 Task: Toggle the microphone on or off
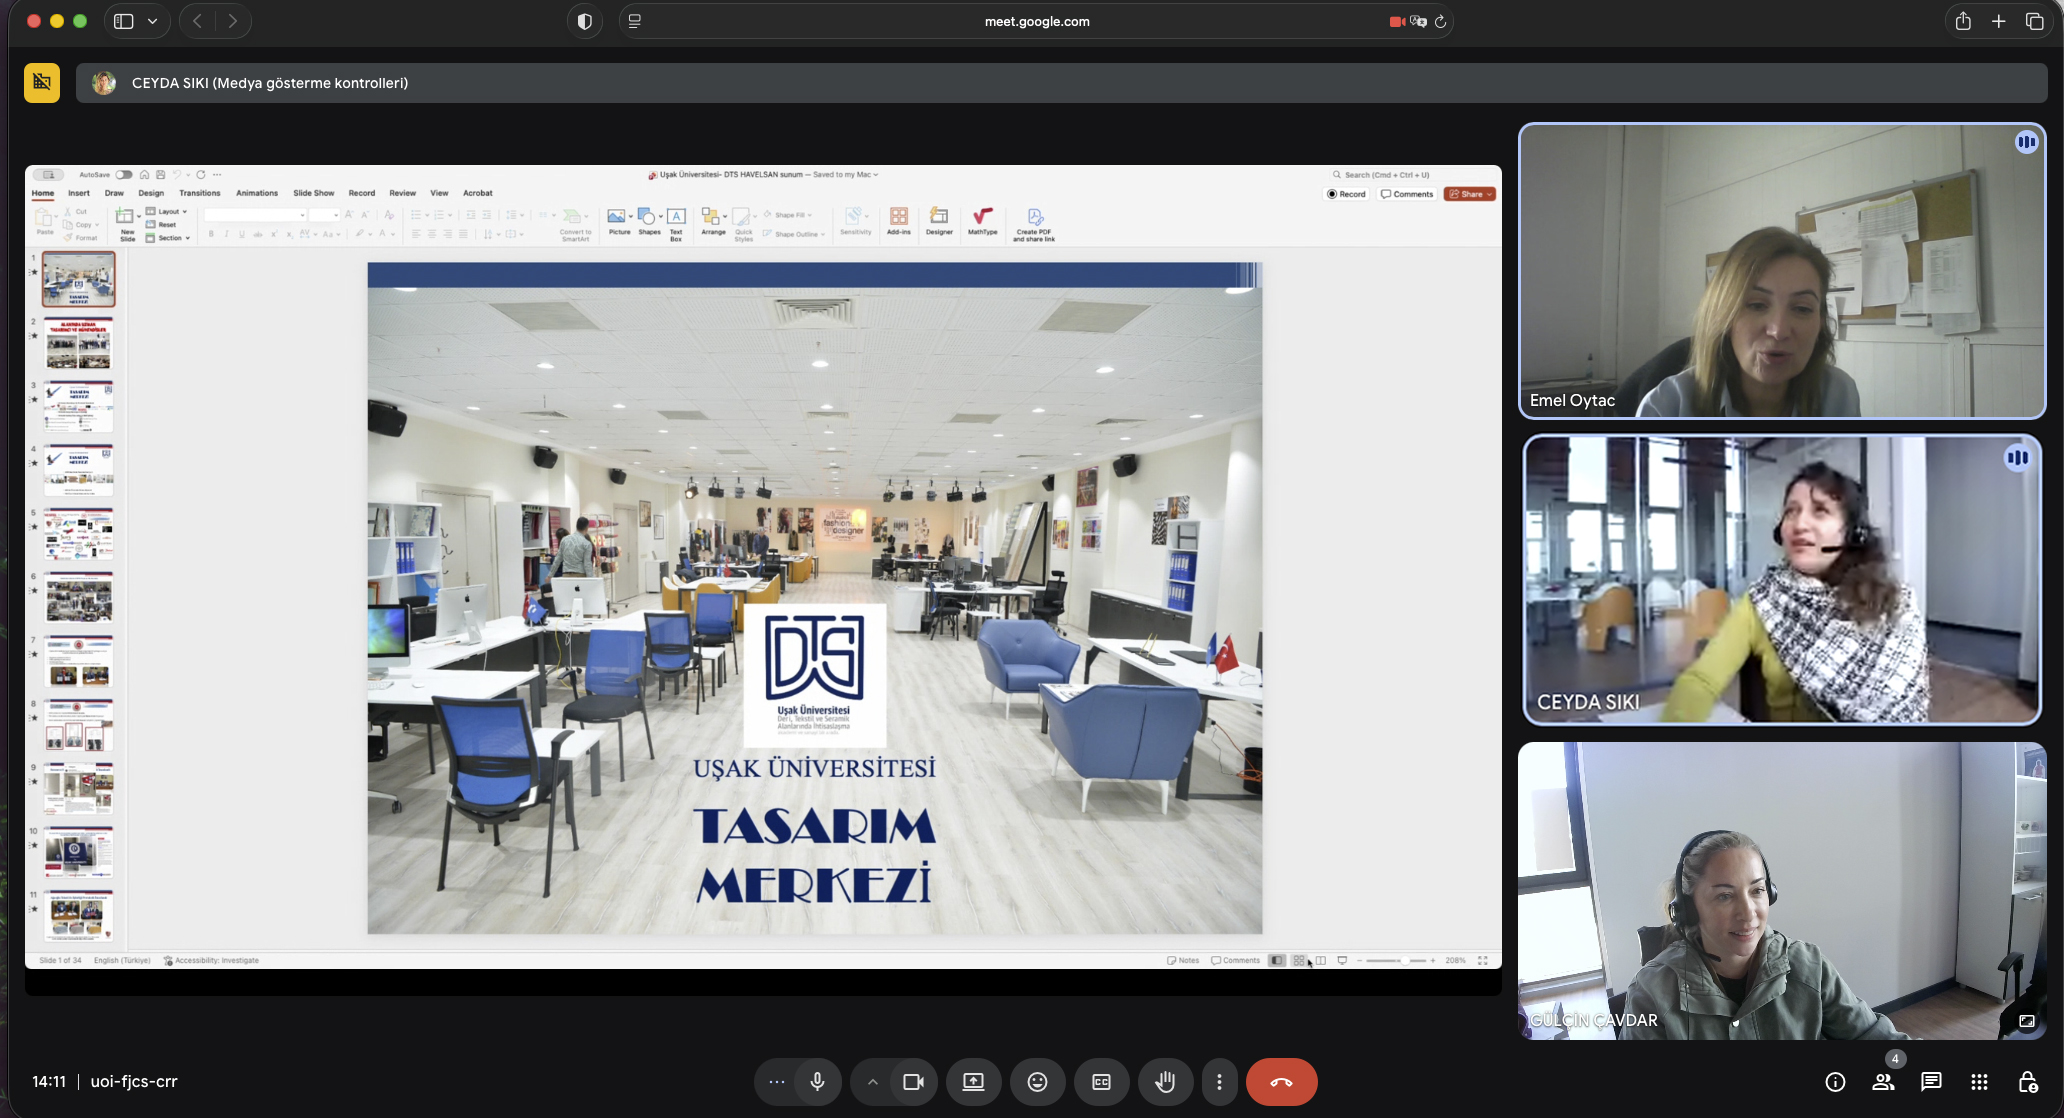point(817,1082)
